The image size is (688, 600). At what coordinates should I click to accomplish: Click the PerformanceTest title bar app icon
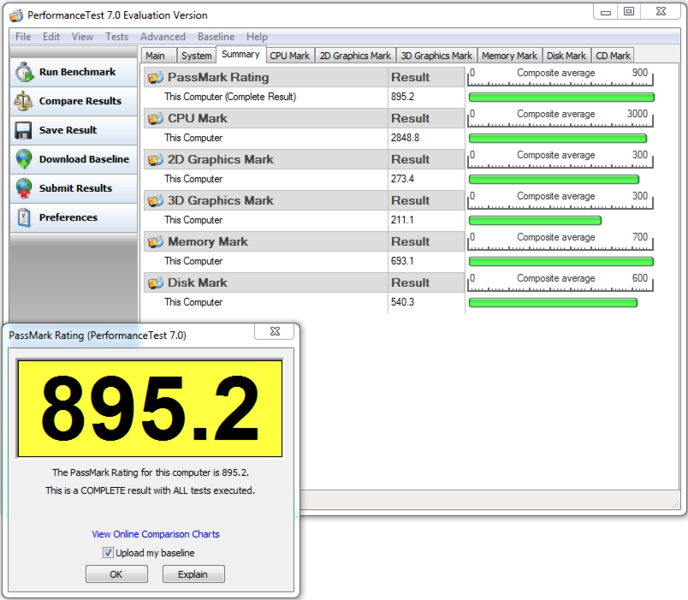[x=16, y=16]
